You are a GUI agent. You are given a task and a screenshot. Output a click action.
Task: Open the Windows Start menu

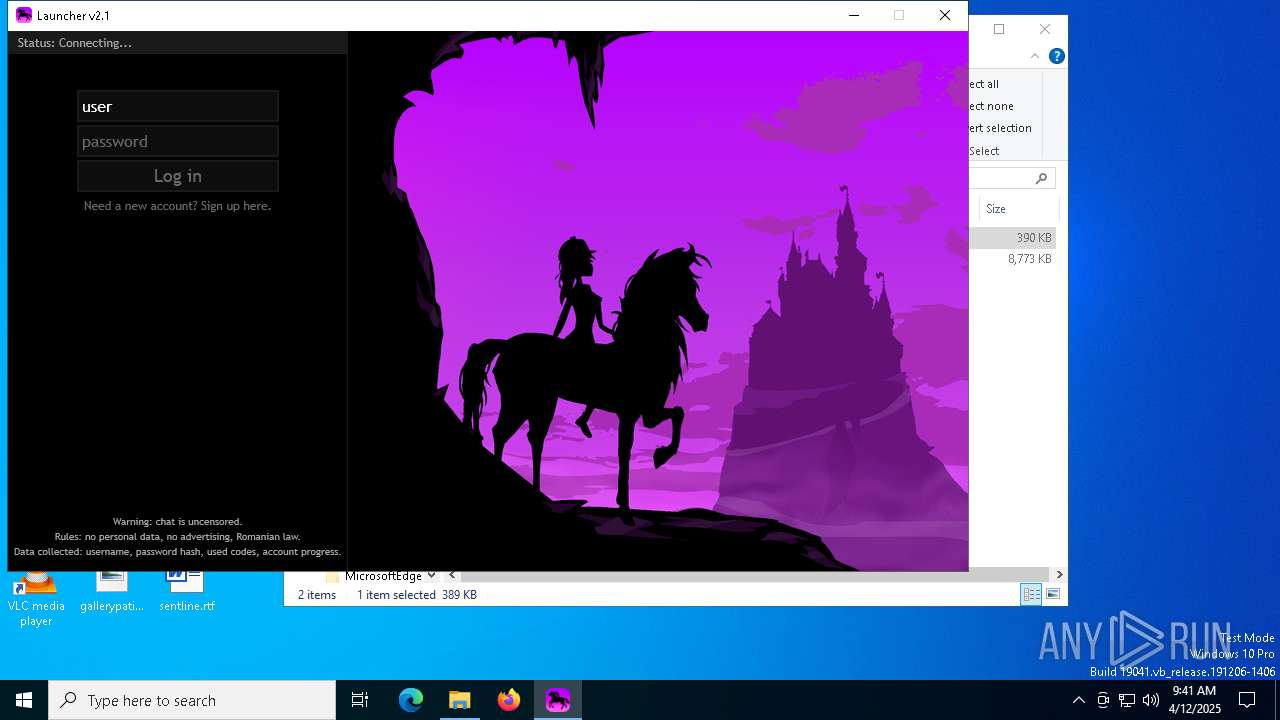(x=24, y=700)
